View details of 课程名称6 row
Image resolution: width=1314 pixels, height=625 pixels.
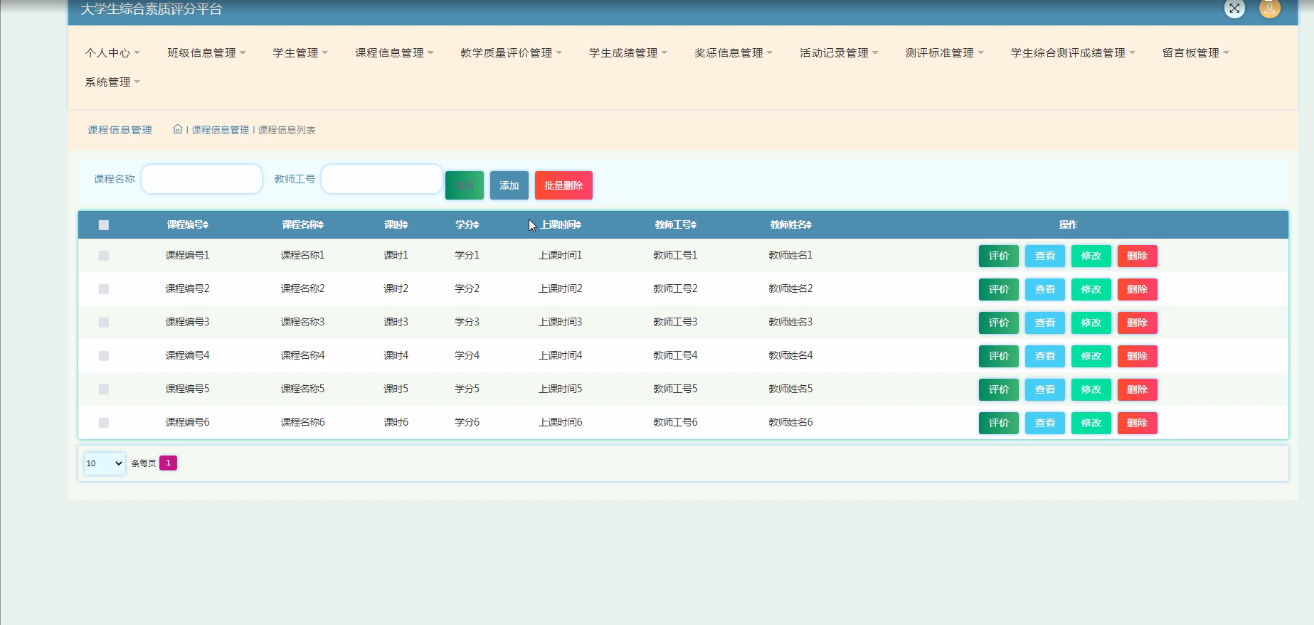tap(1045, 423)
